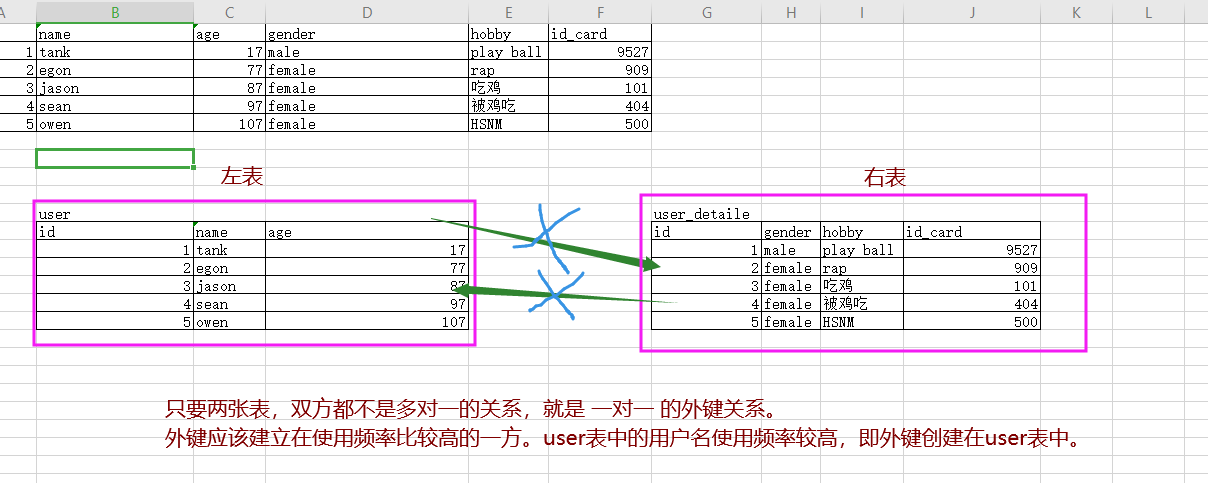The width and height of the screenshot is (1208, 483).
Task: Click '吃鸡' cell in column E
Action: tap(508, 88)
